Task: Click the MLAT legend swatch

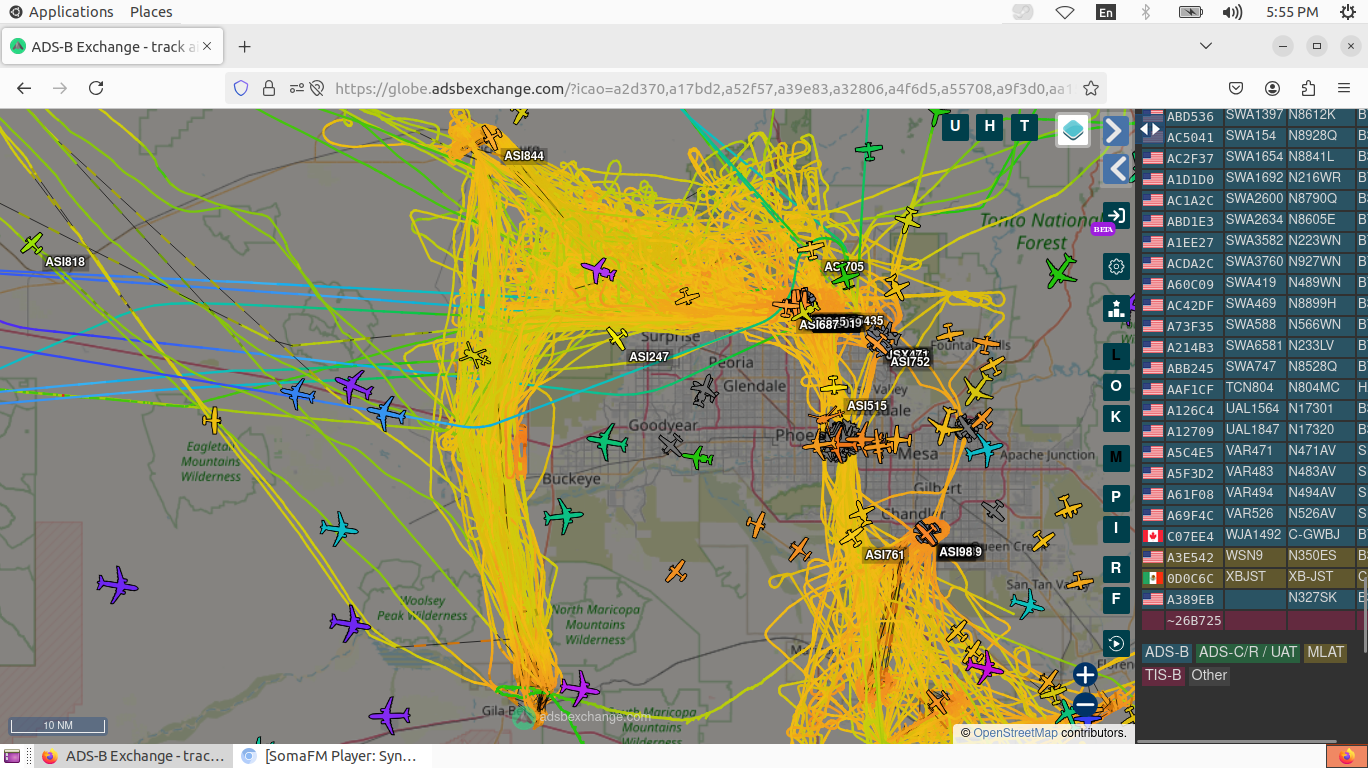Action: pos(1325,652)
